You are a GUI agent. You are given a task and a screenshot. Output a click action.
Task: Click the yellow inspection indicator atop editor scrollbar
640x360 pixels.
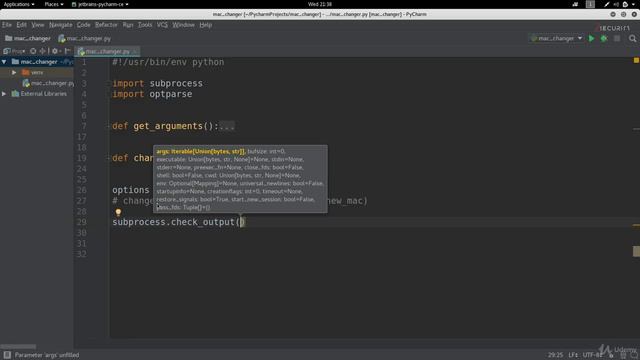[636, 60]
